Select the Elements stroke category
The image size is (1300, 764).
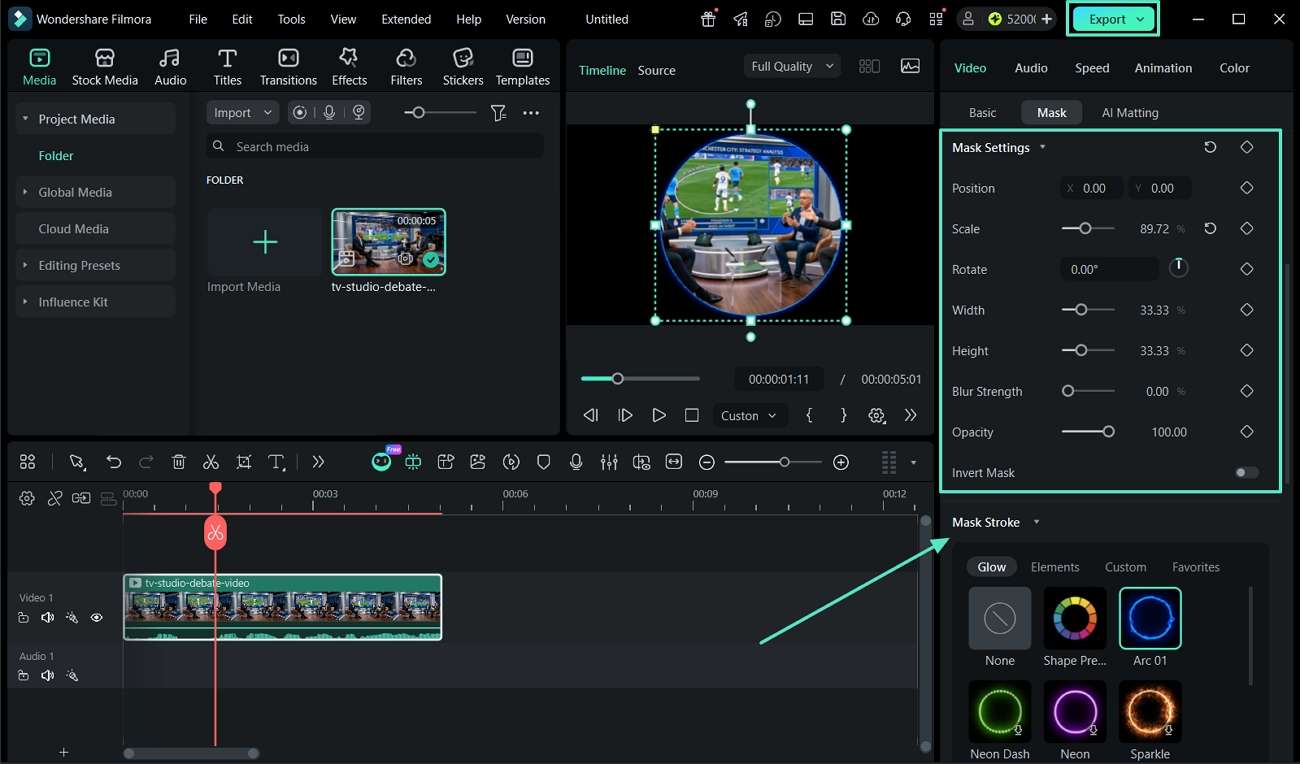click(1055, 567)
